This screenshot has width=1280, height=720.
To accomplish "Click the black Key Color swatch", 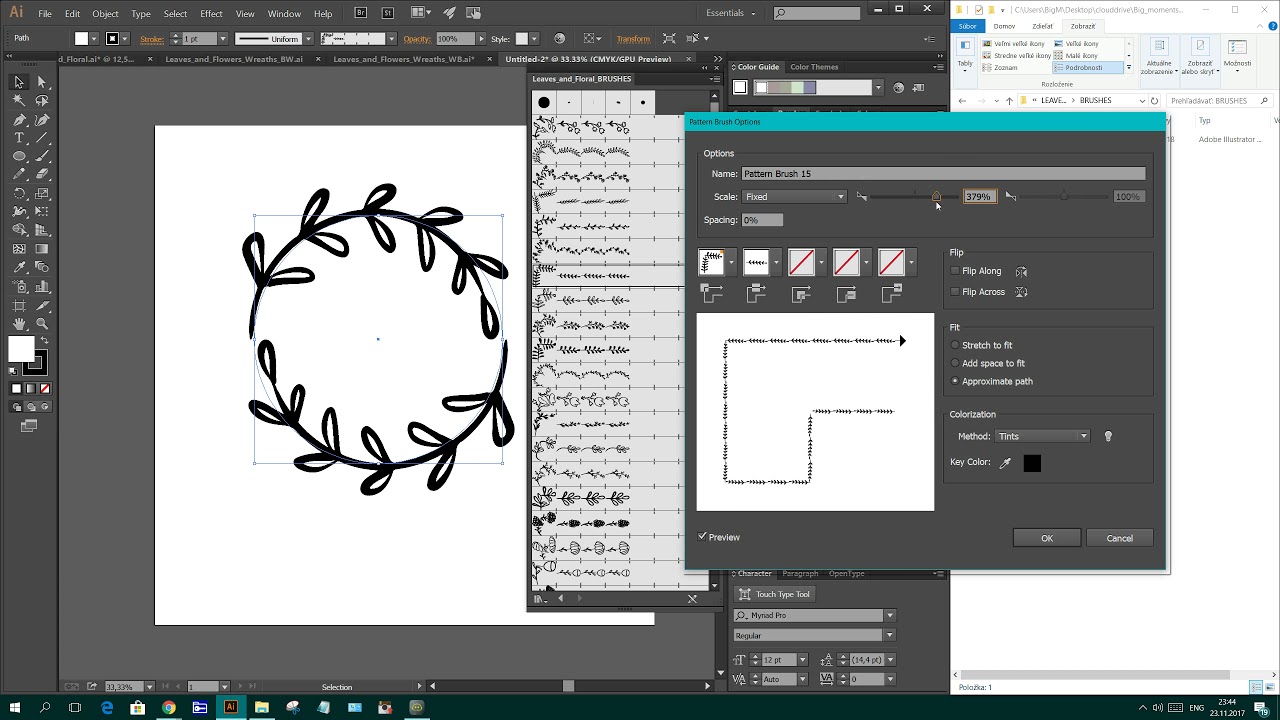I will click(1032, 463).
